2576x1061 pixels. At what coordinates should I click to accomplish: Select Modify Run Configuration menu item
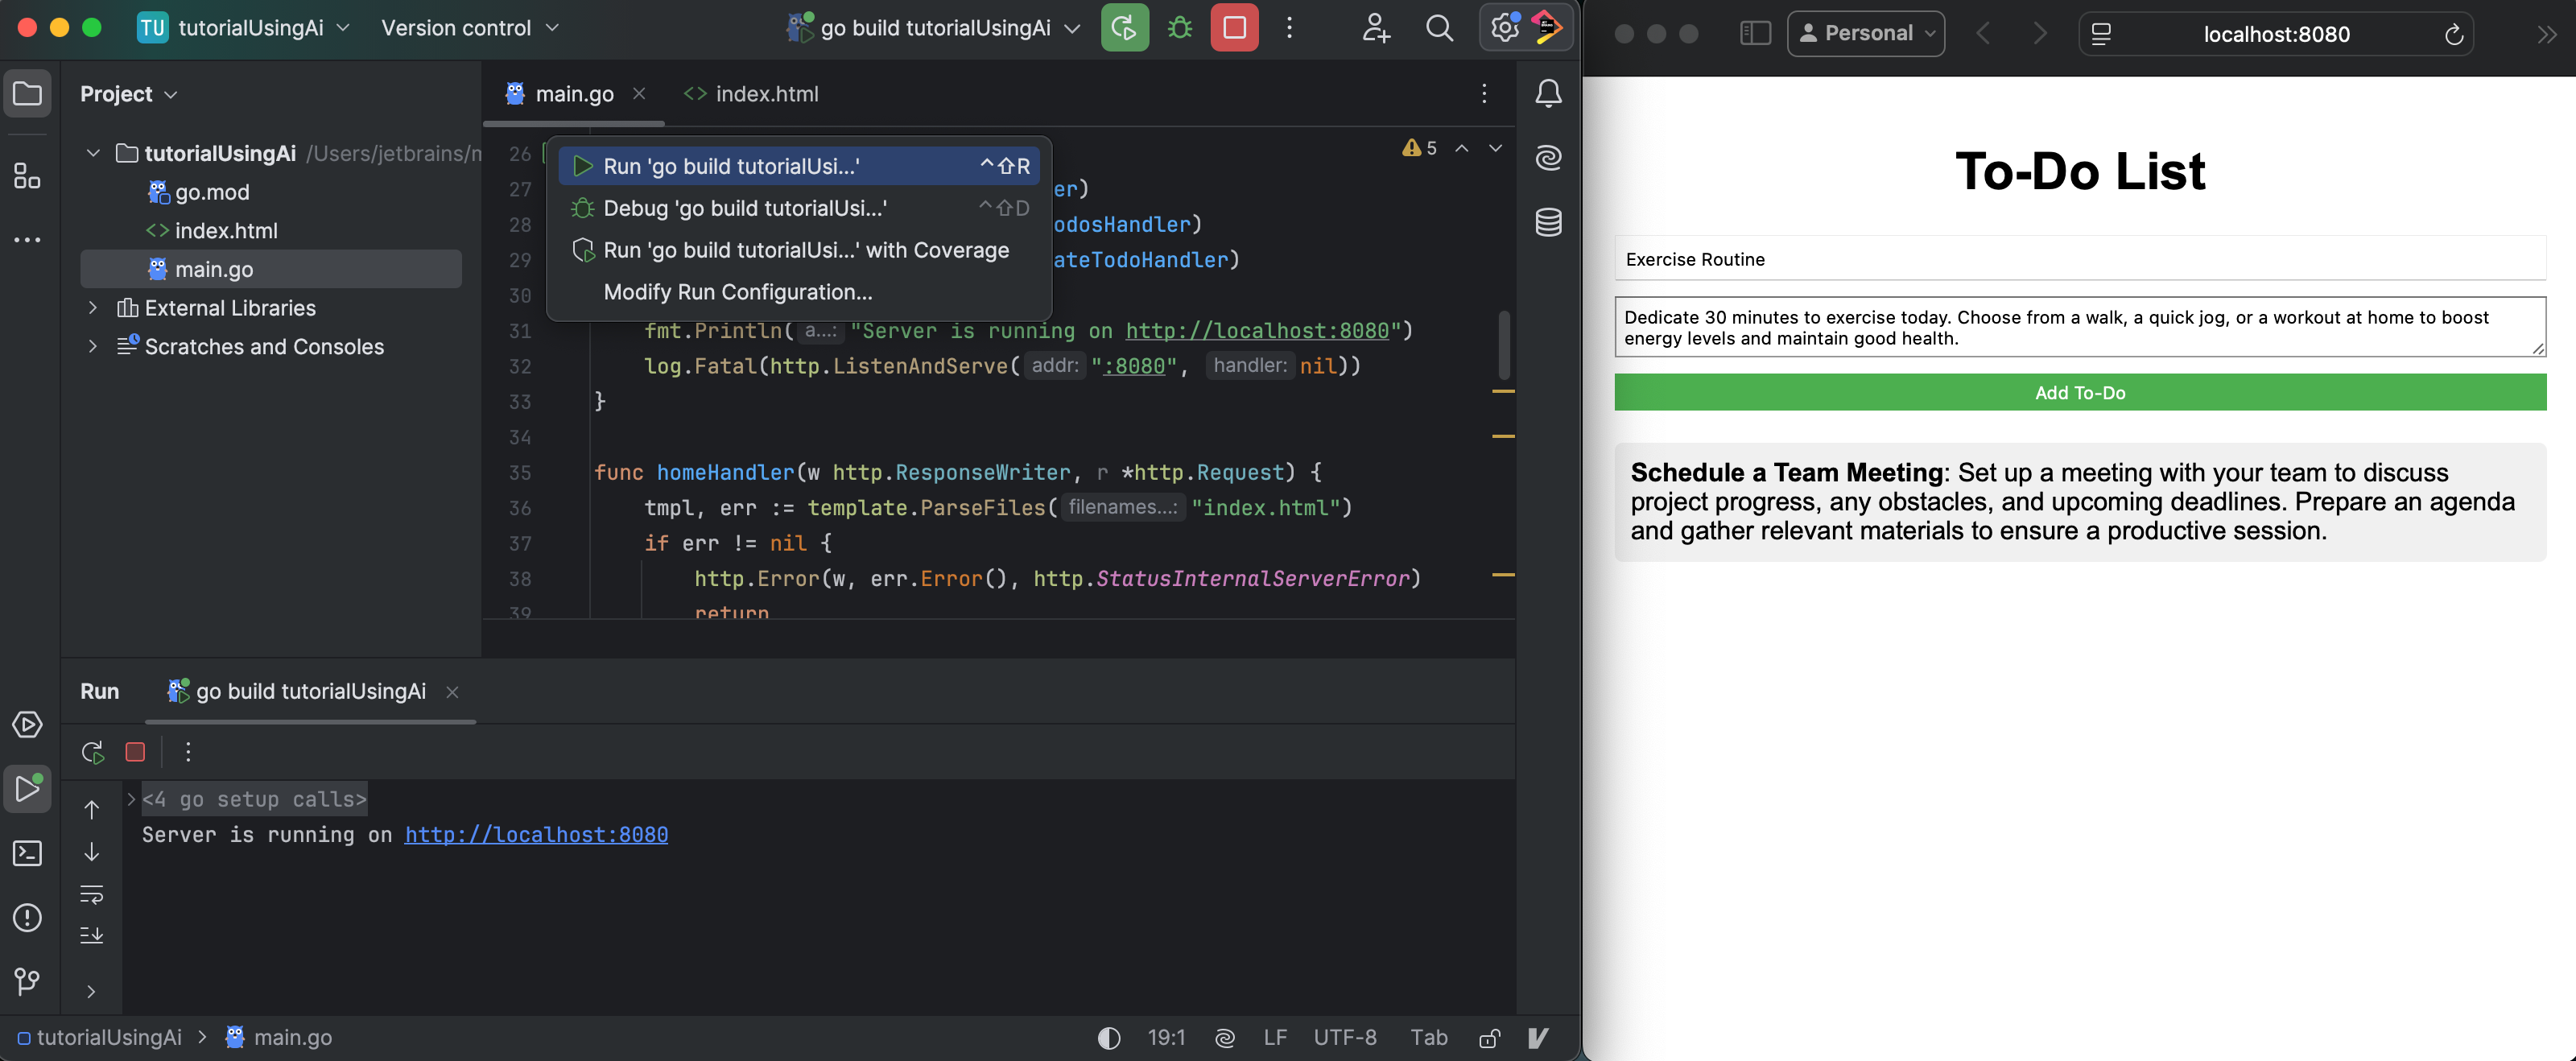[x=737, y=292]
